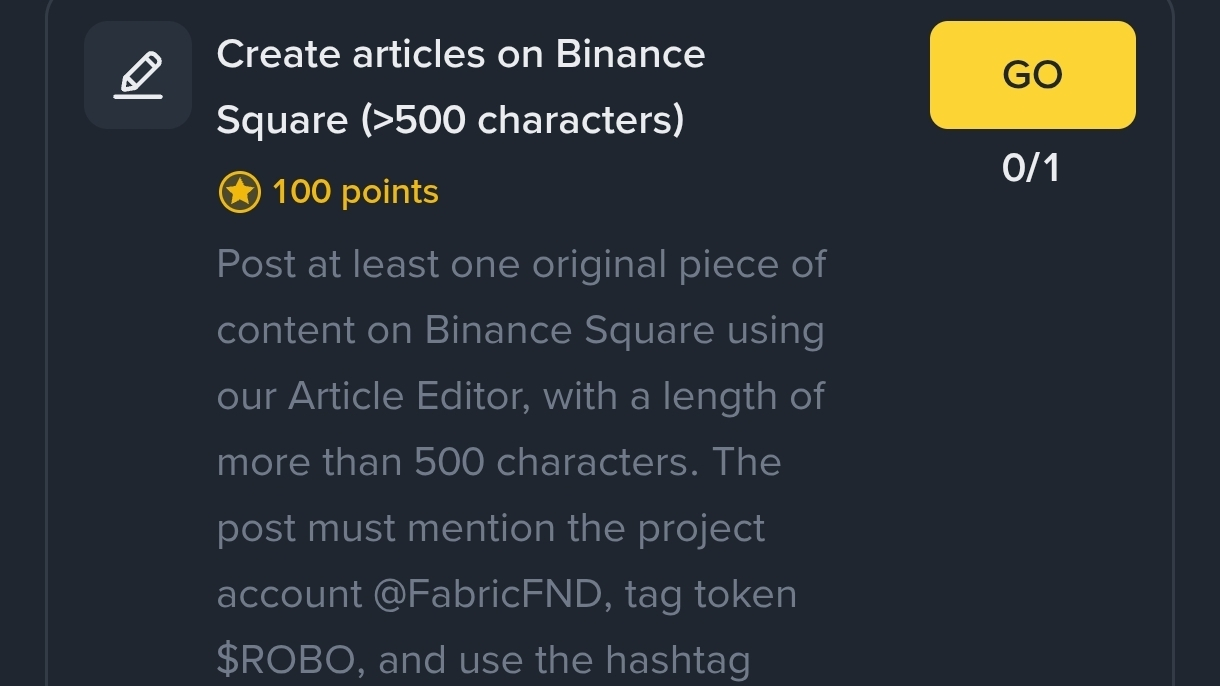Click the 'Square (>500 characters)' title line
Viewport: 1220px width, 686px height.
pyautogui.click(x=450, y=120)
